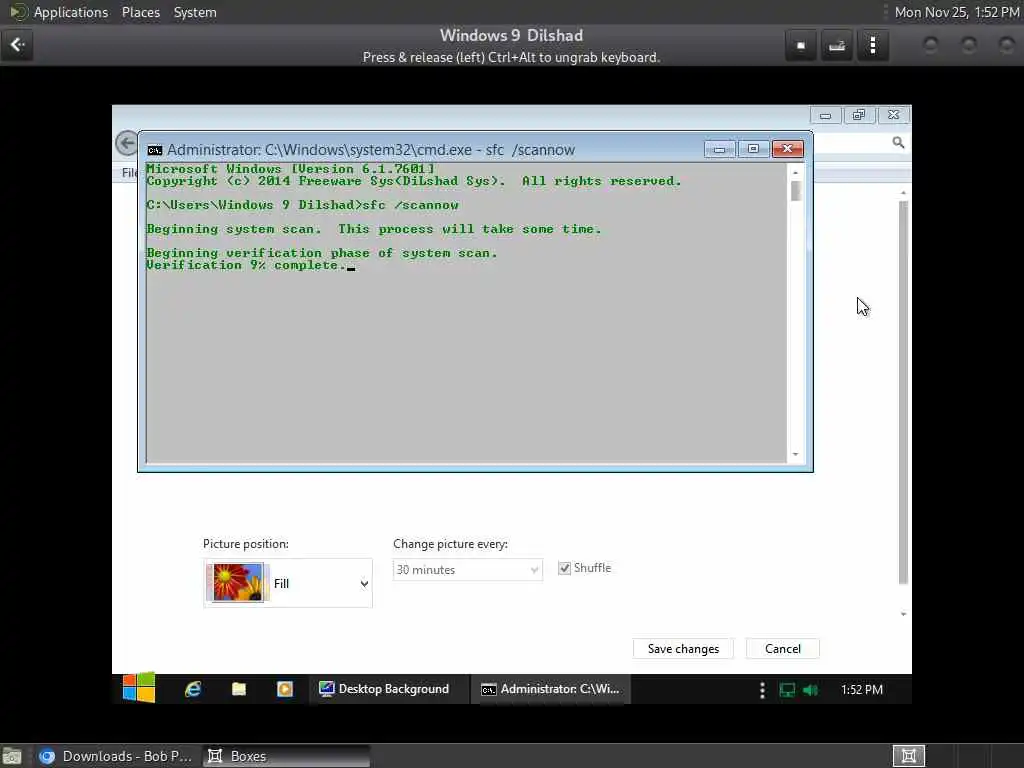Click the Copyright 2014 Freeware Sys line
The image size is (1024, 768).
coord(414,181)
